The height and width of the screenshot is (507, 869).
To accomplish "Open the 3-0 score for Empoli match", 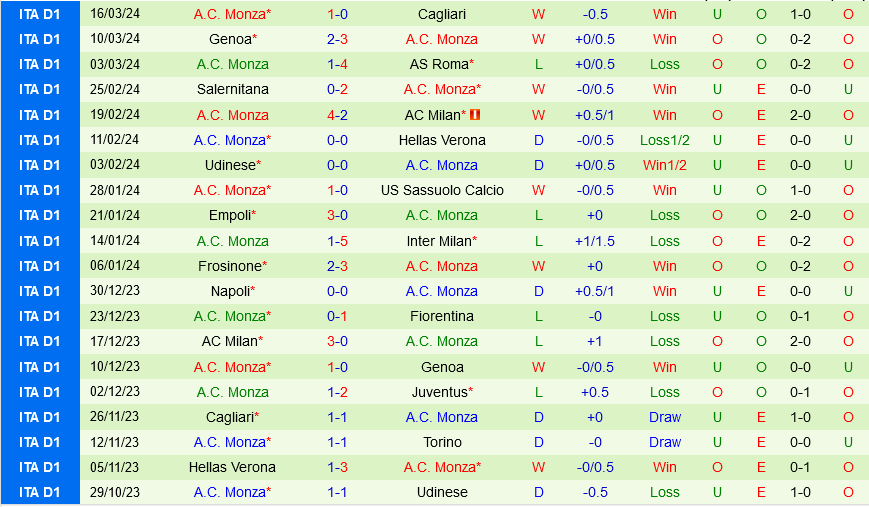I will 337,215.
